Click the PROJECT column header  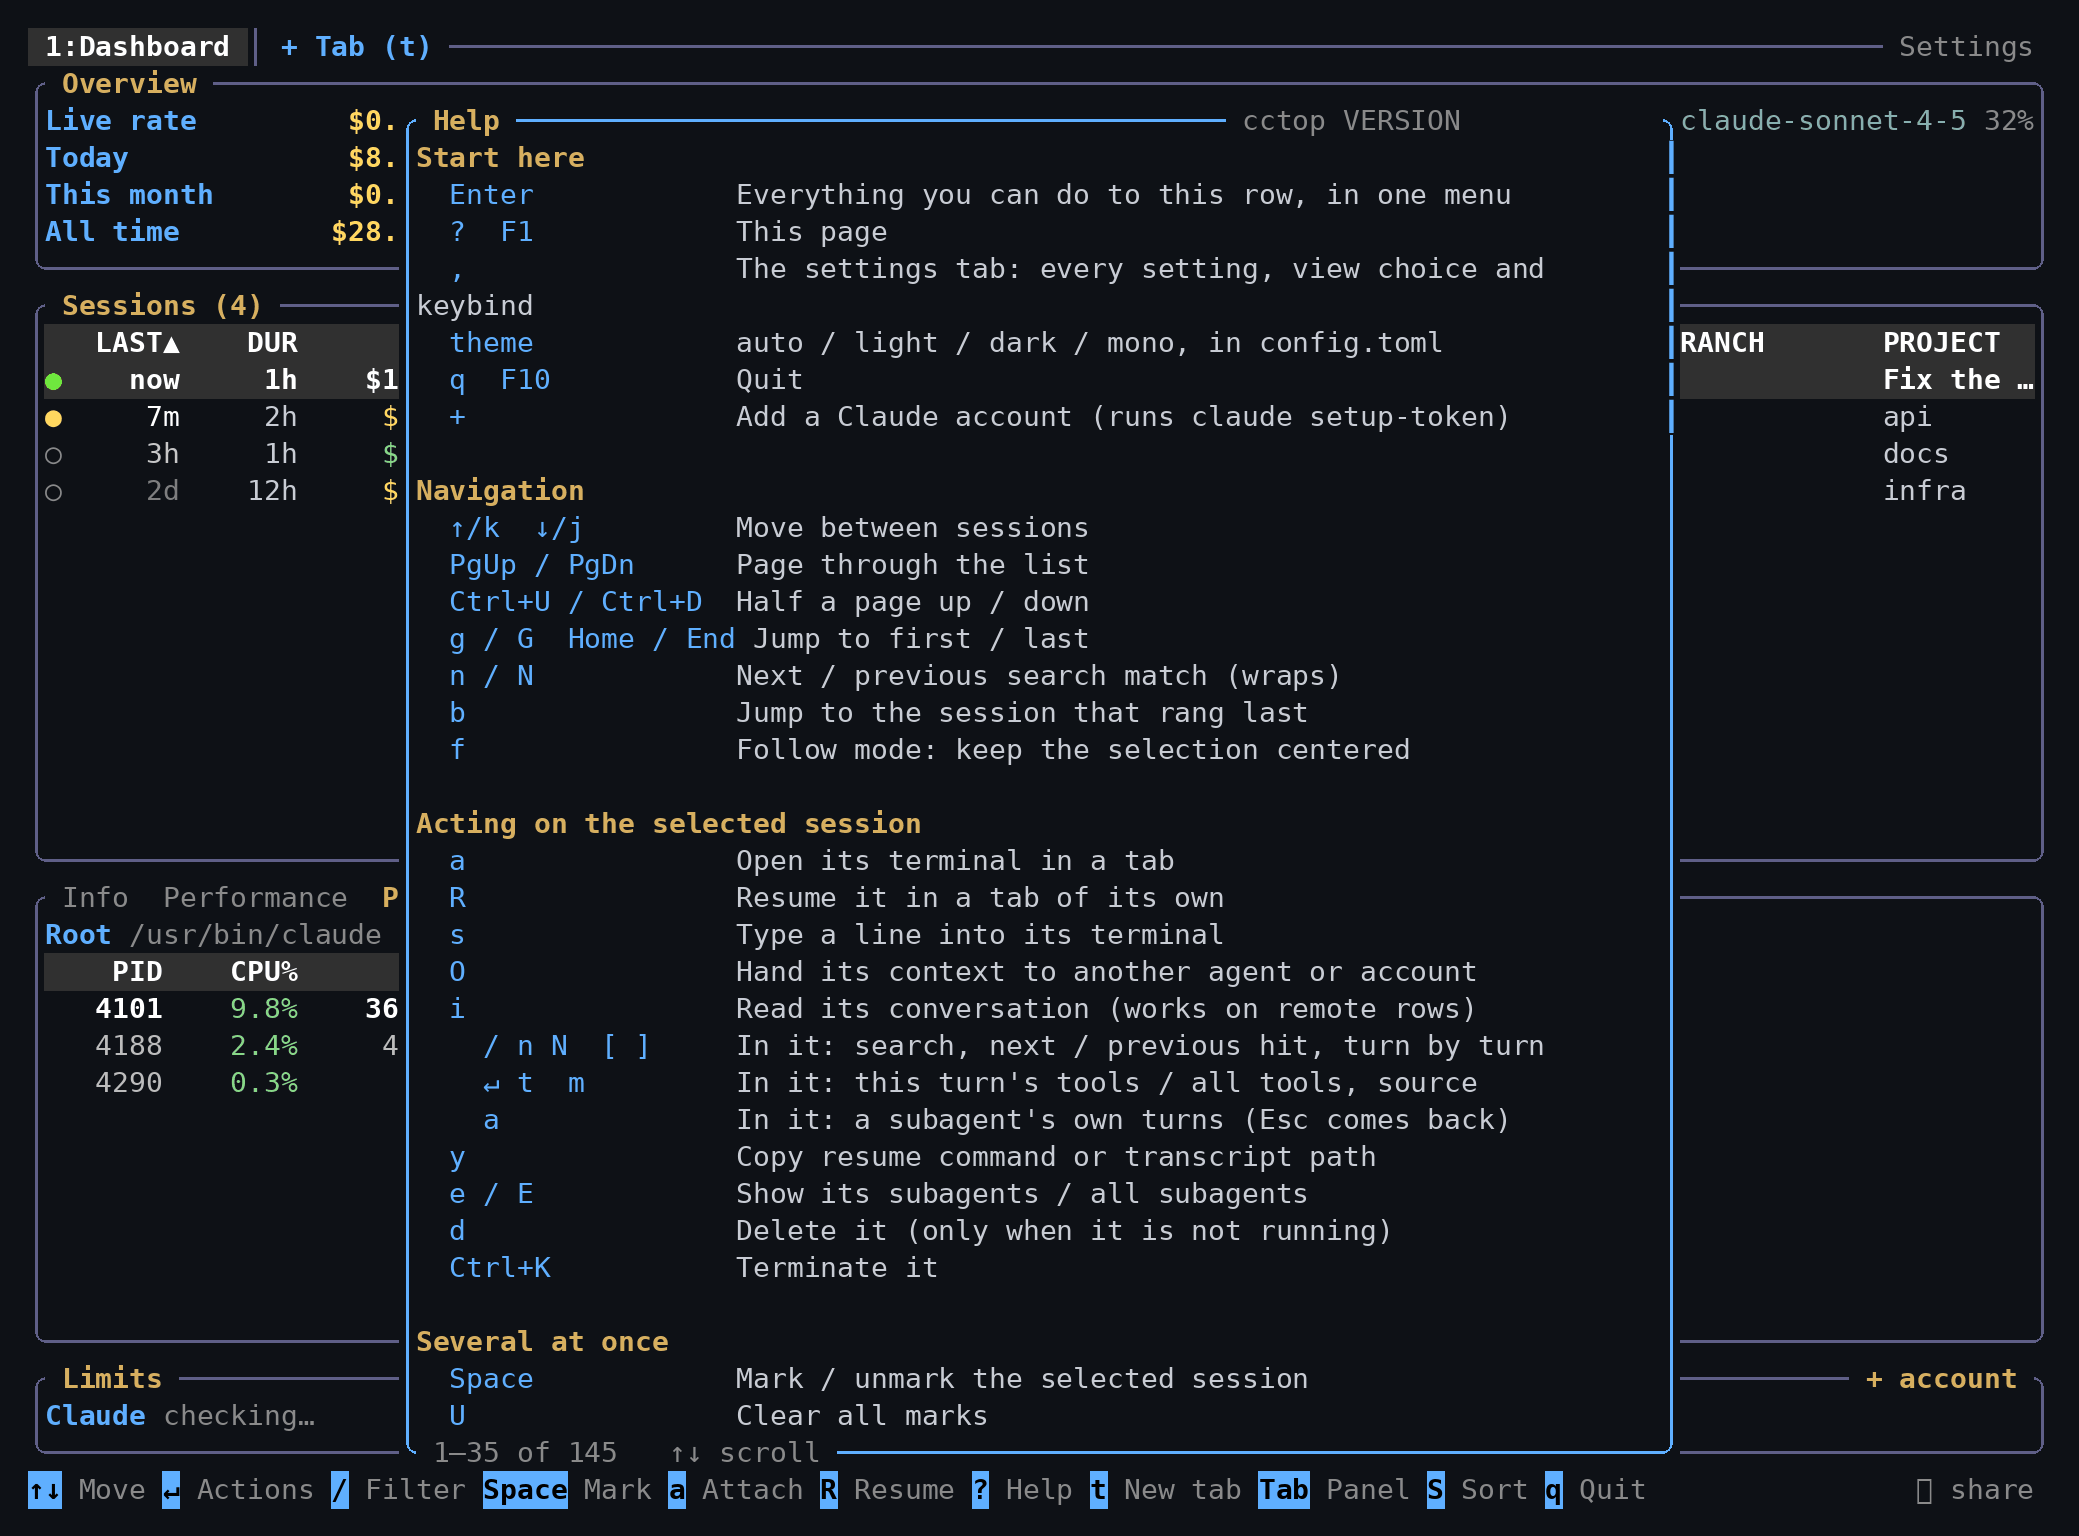pyautogui.click(x=1941, y=343)
